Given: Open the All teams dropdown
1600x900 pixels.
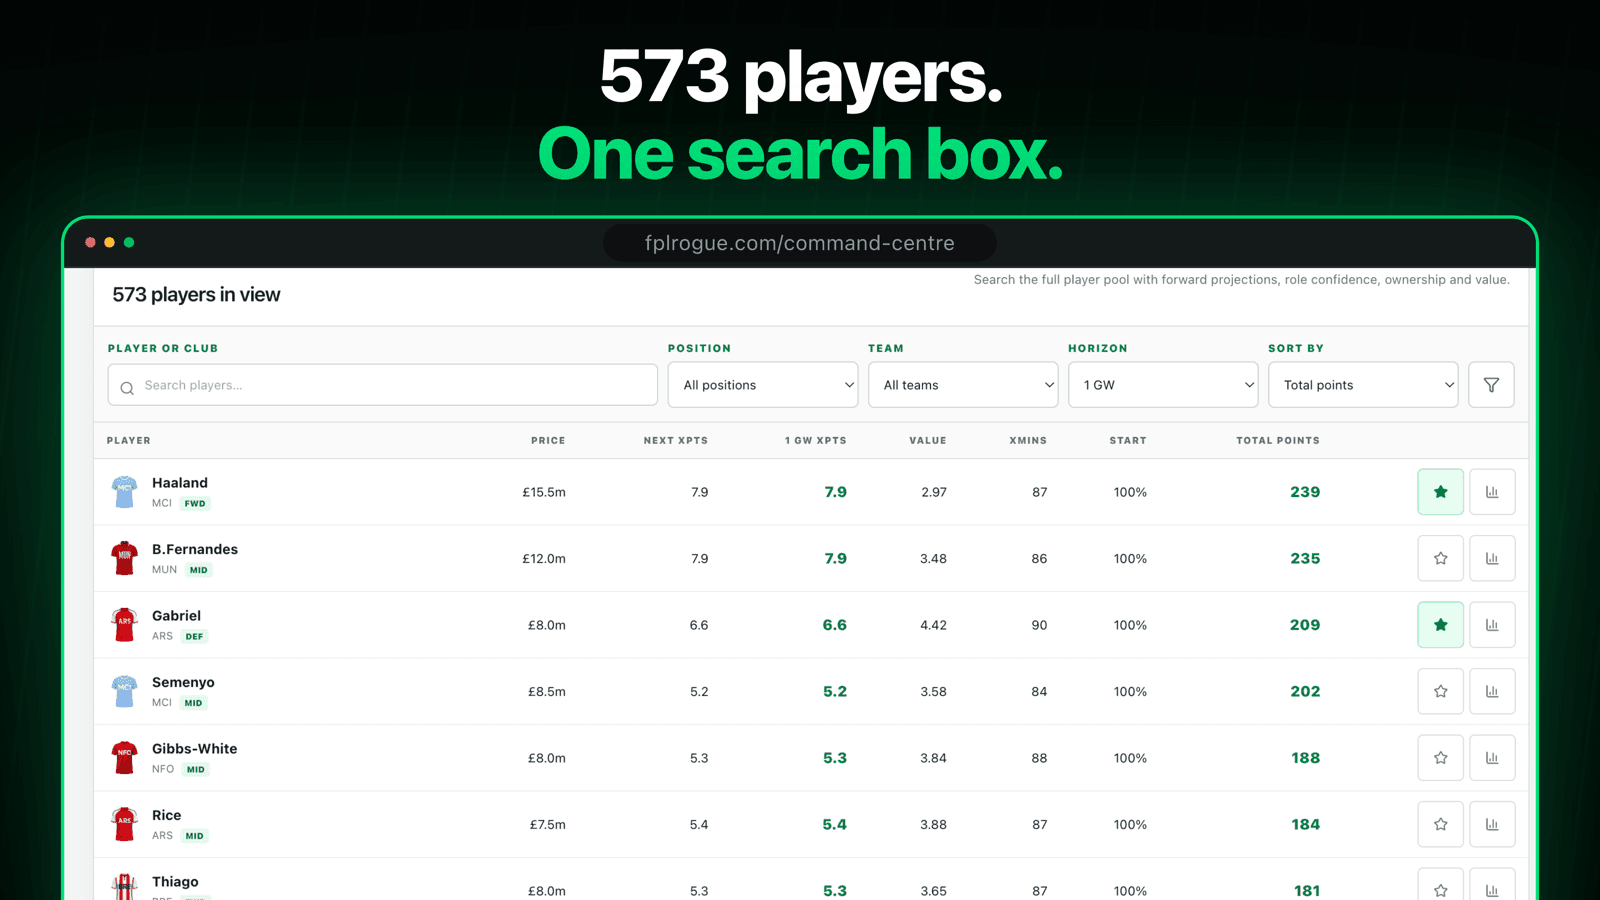Looking at the screenshot, I should (x=963, y=385).
